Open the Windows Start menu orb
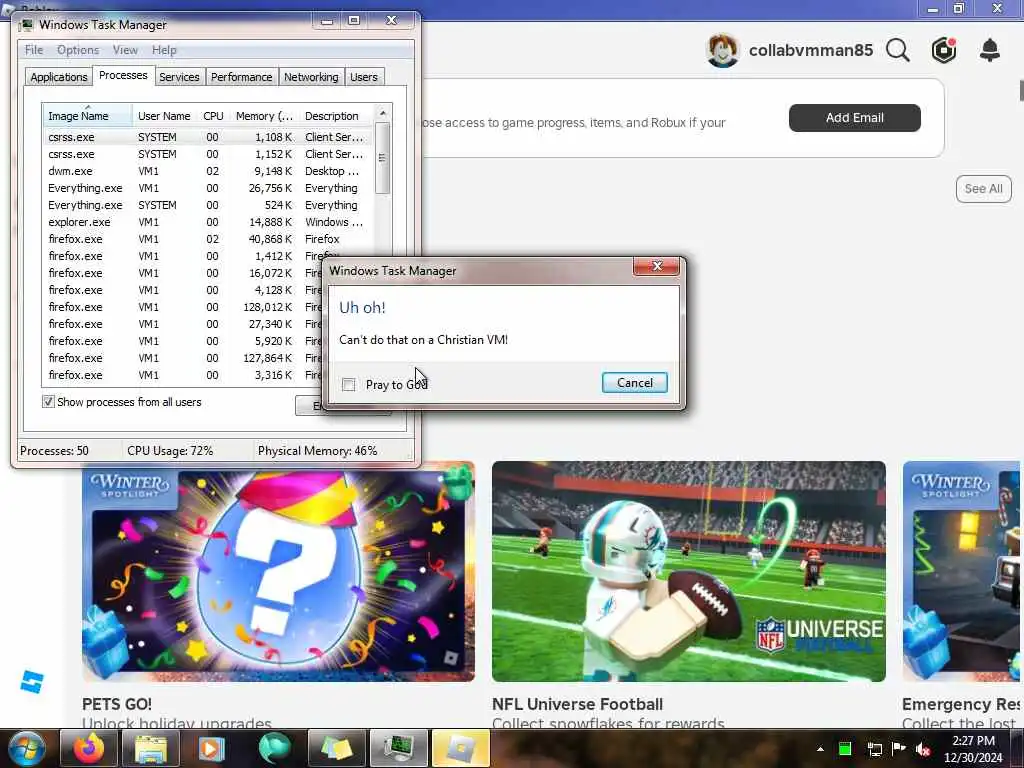The width and height of the screenshot is (1024, 768). (26, 748)
